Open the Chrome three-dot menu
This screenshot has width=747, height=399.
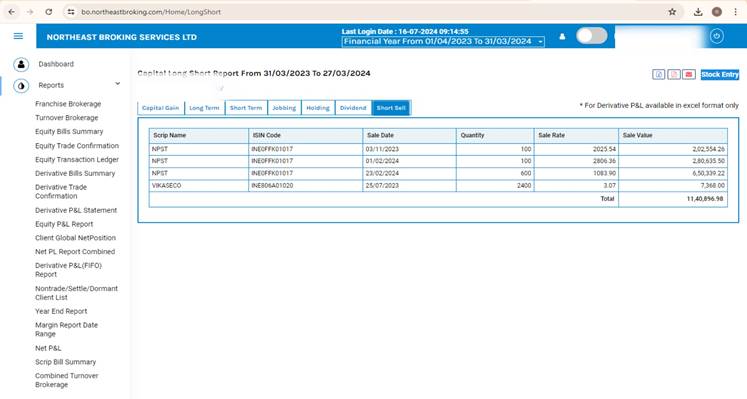736,12
